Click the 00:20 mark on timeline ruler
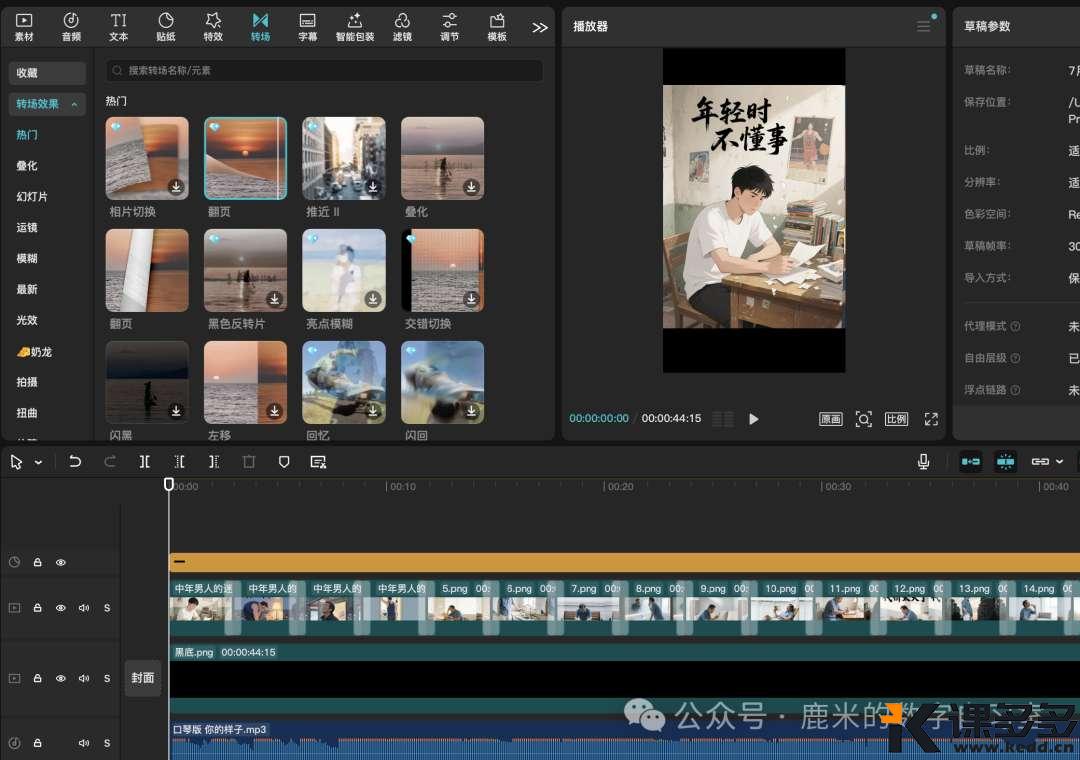 (619, 486)
